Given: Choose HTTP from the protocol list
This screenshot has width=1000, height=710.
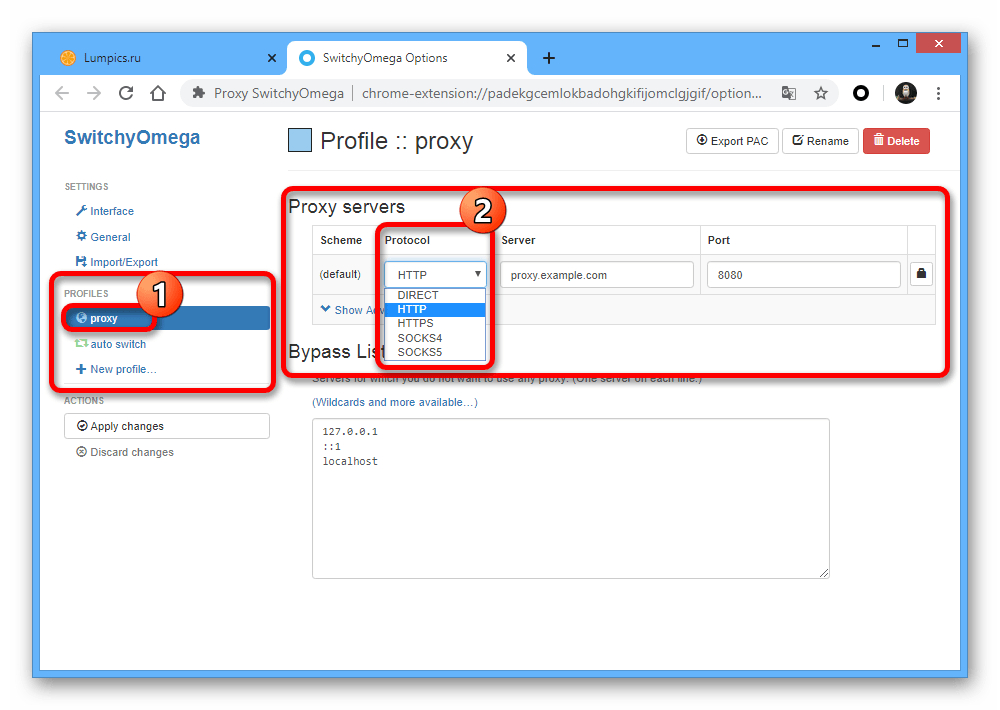Looking at the screenshot, I should 436,309.
